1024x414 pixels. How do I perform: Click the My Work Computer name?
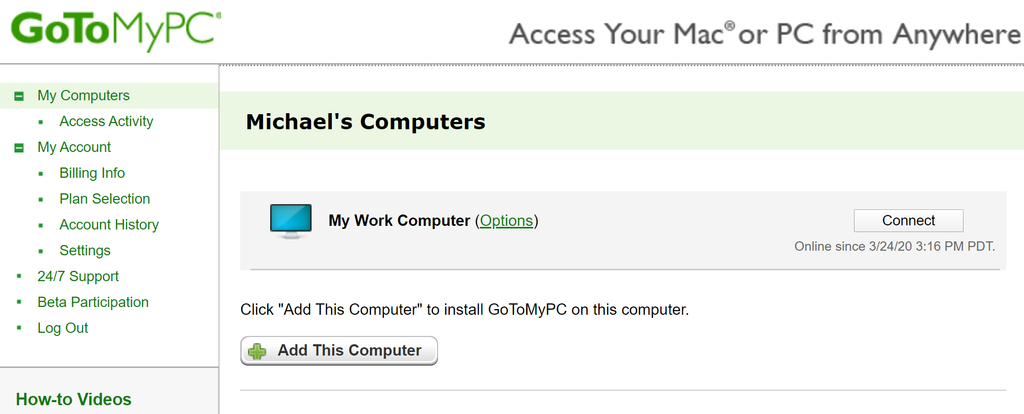click(399, 221)
